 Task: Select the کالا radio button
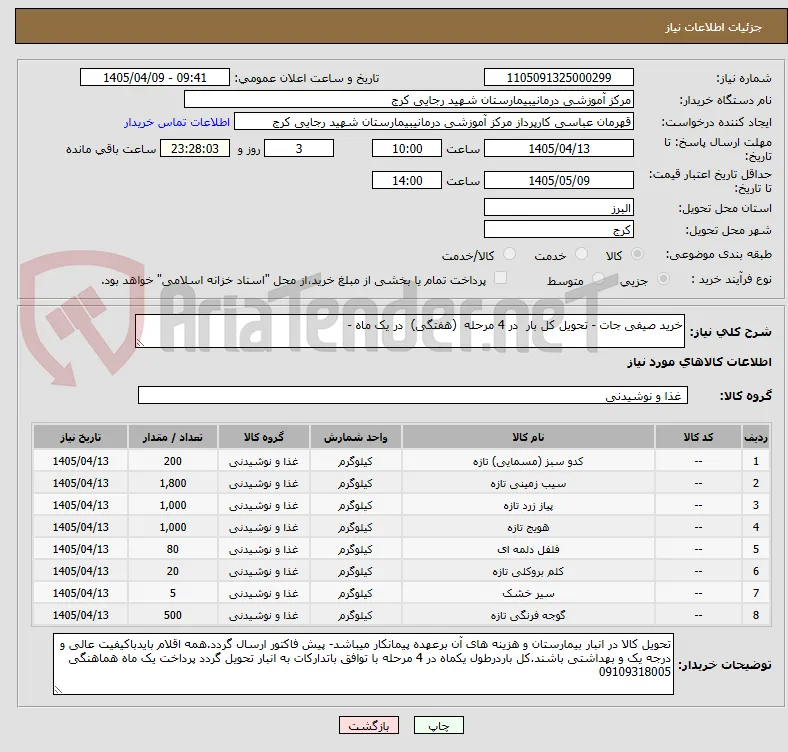point(637,254)
